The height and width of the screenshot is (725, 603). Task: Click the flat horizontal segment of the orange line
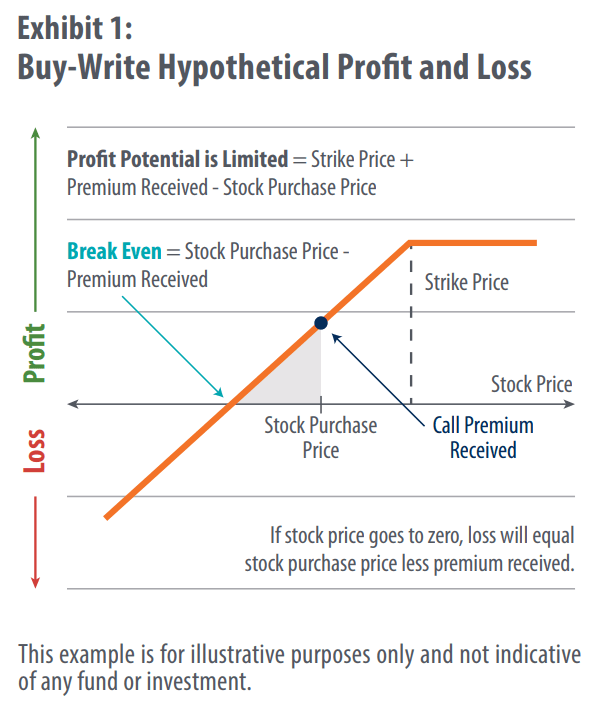coord(473,242)
